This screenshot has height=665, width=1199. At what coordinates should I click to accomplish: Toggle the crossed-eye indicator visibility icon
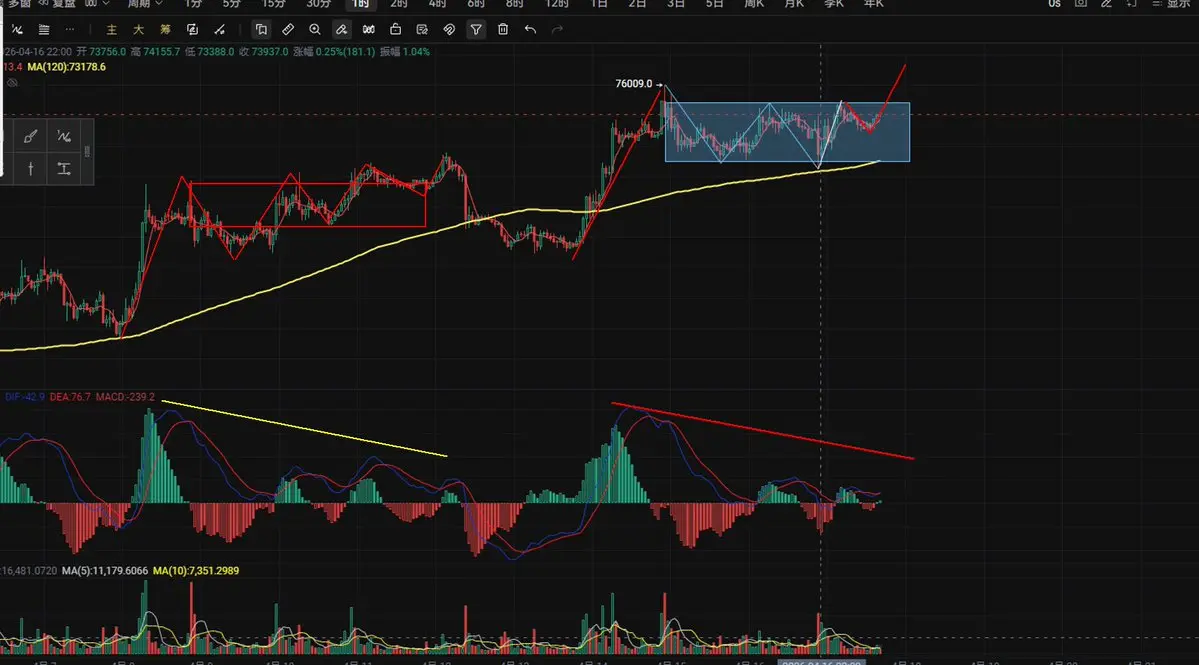(x=12, y=82)
